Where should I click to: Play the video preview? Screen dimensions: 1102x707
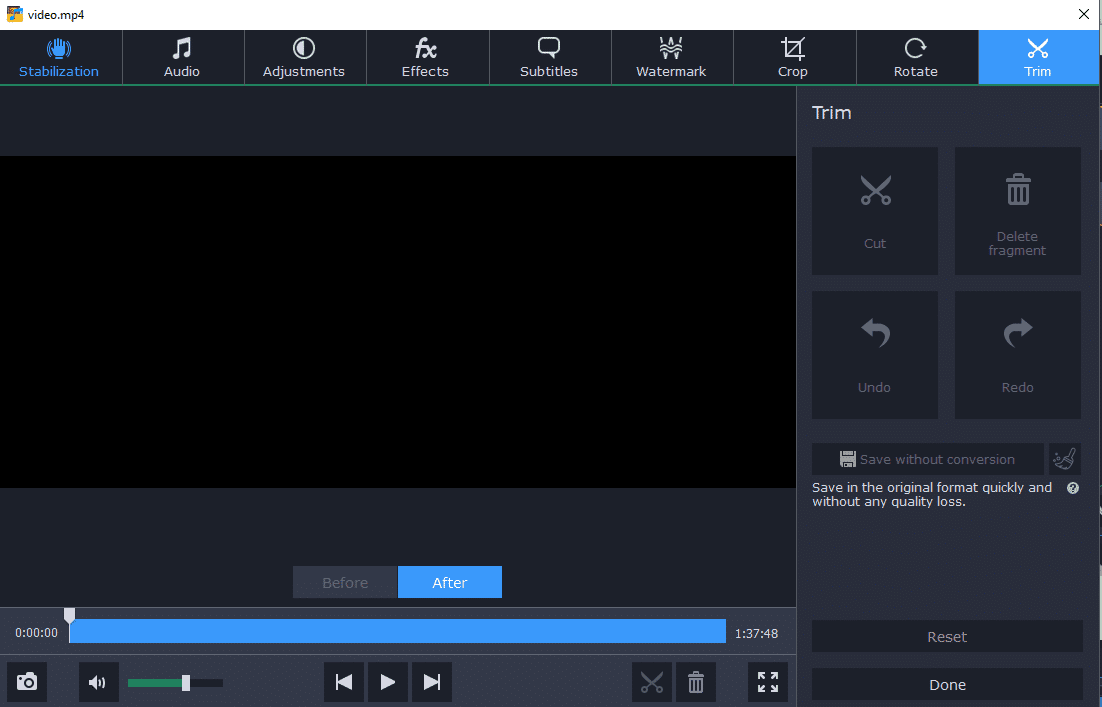pyautogui.click(x=388, y=682)
